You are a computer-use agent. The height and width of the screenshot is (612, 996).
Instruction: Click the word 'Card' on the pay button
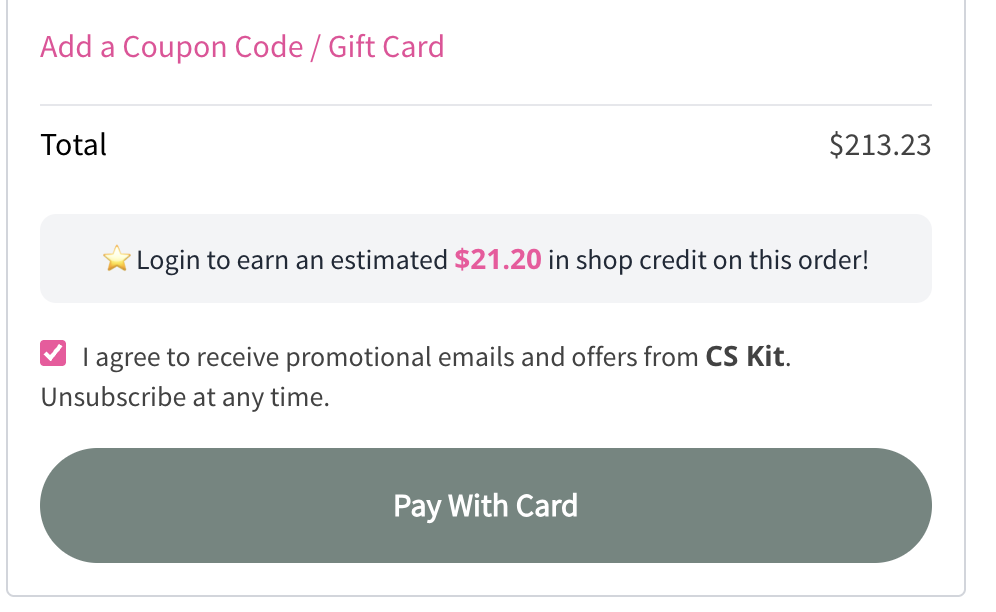tap(546, 505)
